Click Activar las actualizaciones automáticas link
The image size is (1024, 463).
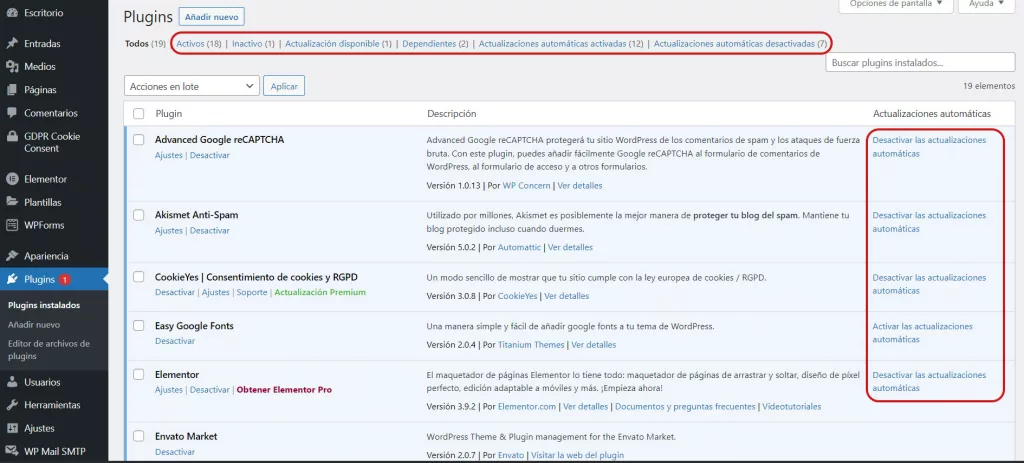click(x=921, y=333)
